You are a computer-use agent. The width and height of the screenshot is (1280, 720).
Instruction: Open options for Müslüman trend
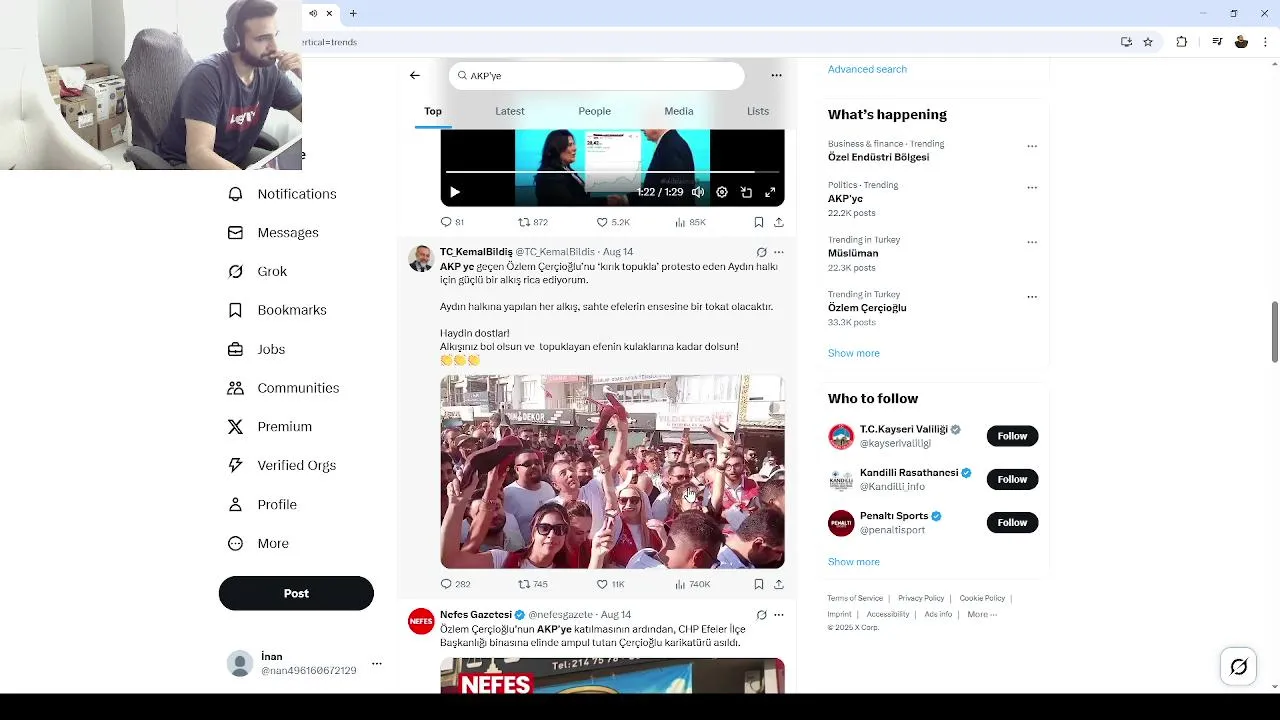tap(1032, 242)
